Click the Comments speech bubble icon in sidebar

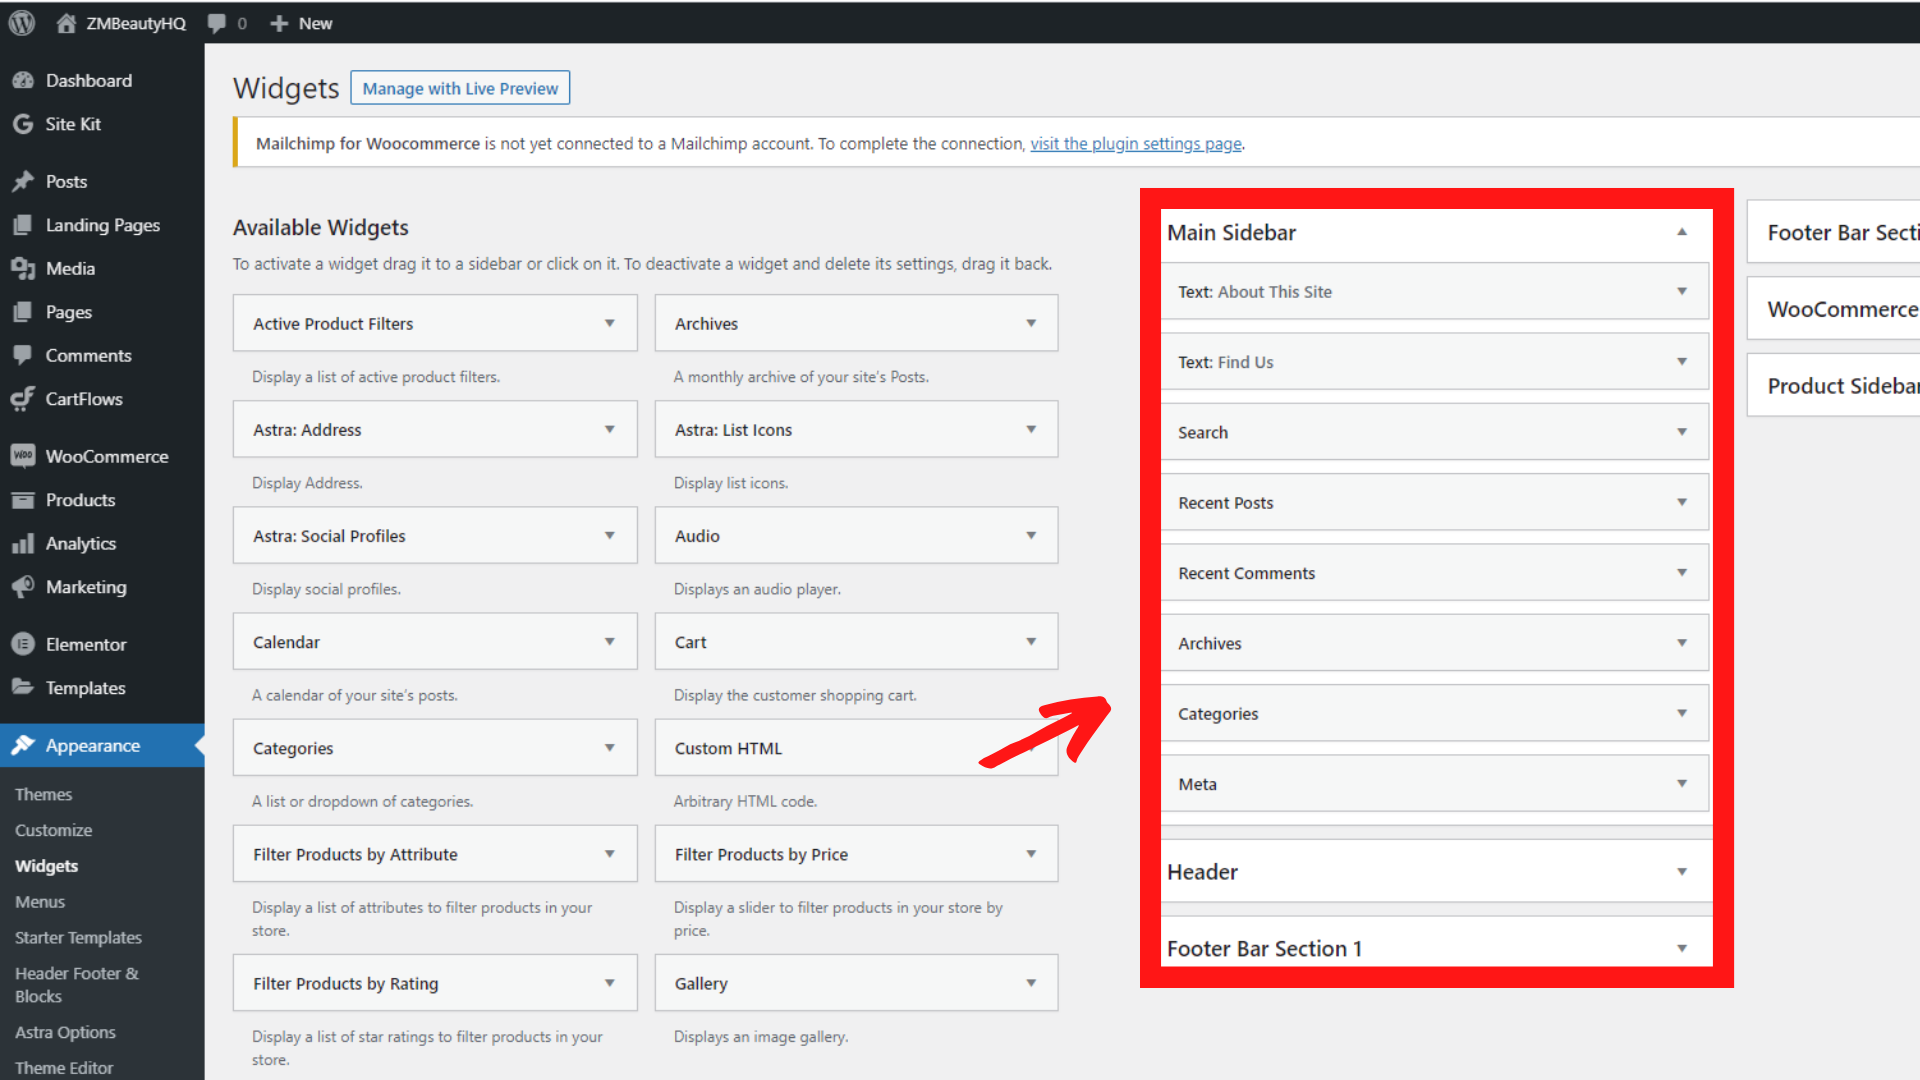point(23,355)
